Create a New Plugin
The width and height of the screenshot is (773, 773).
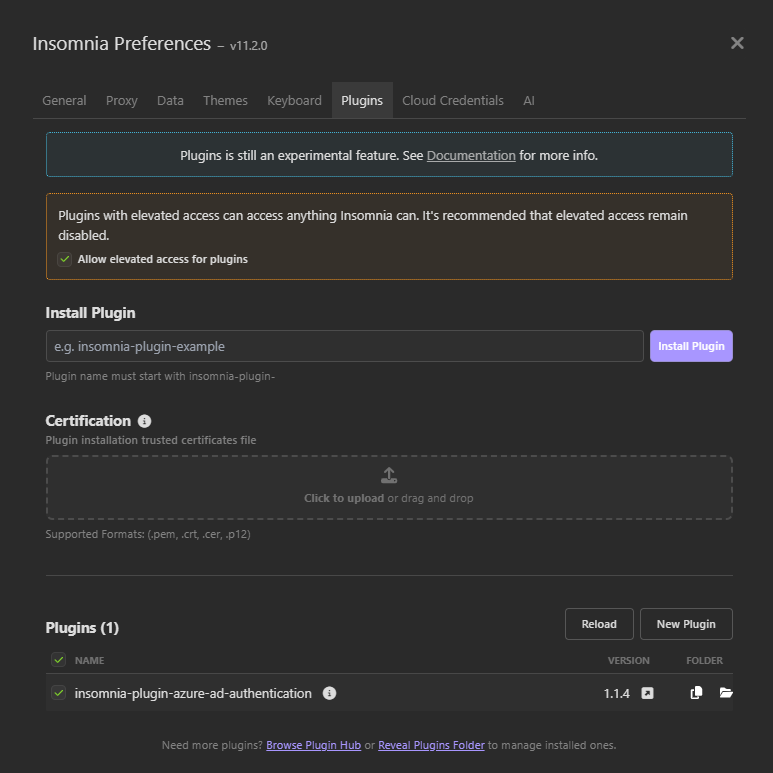[686, 624]
